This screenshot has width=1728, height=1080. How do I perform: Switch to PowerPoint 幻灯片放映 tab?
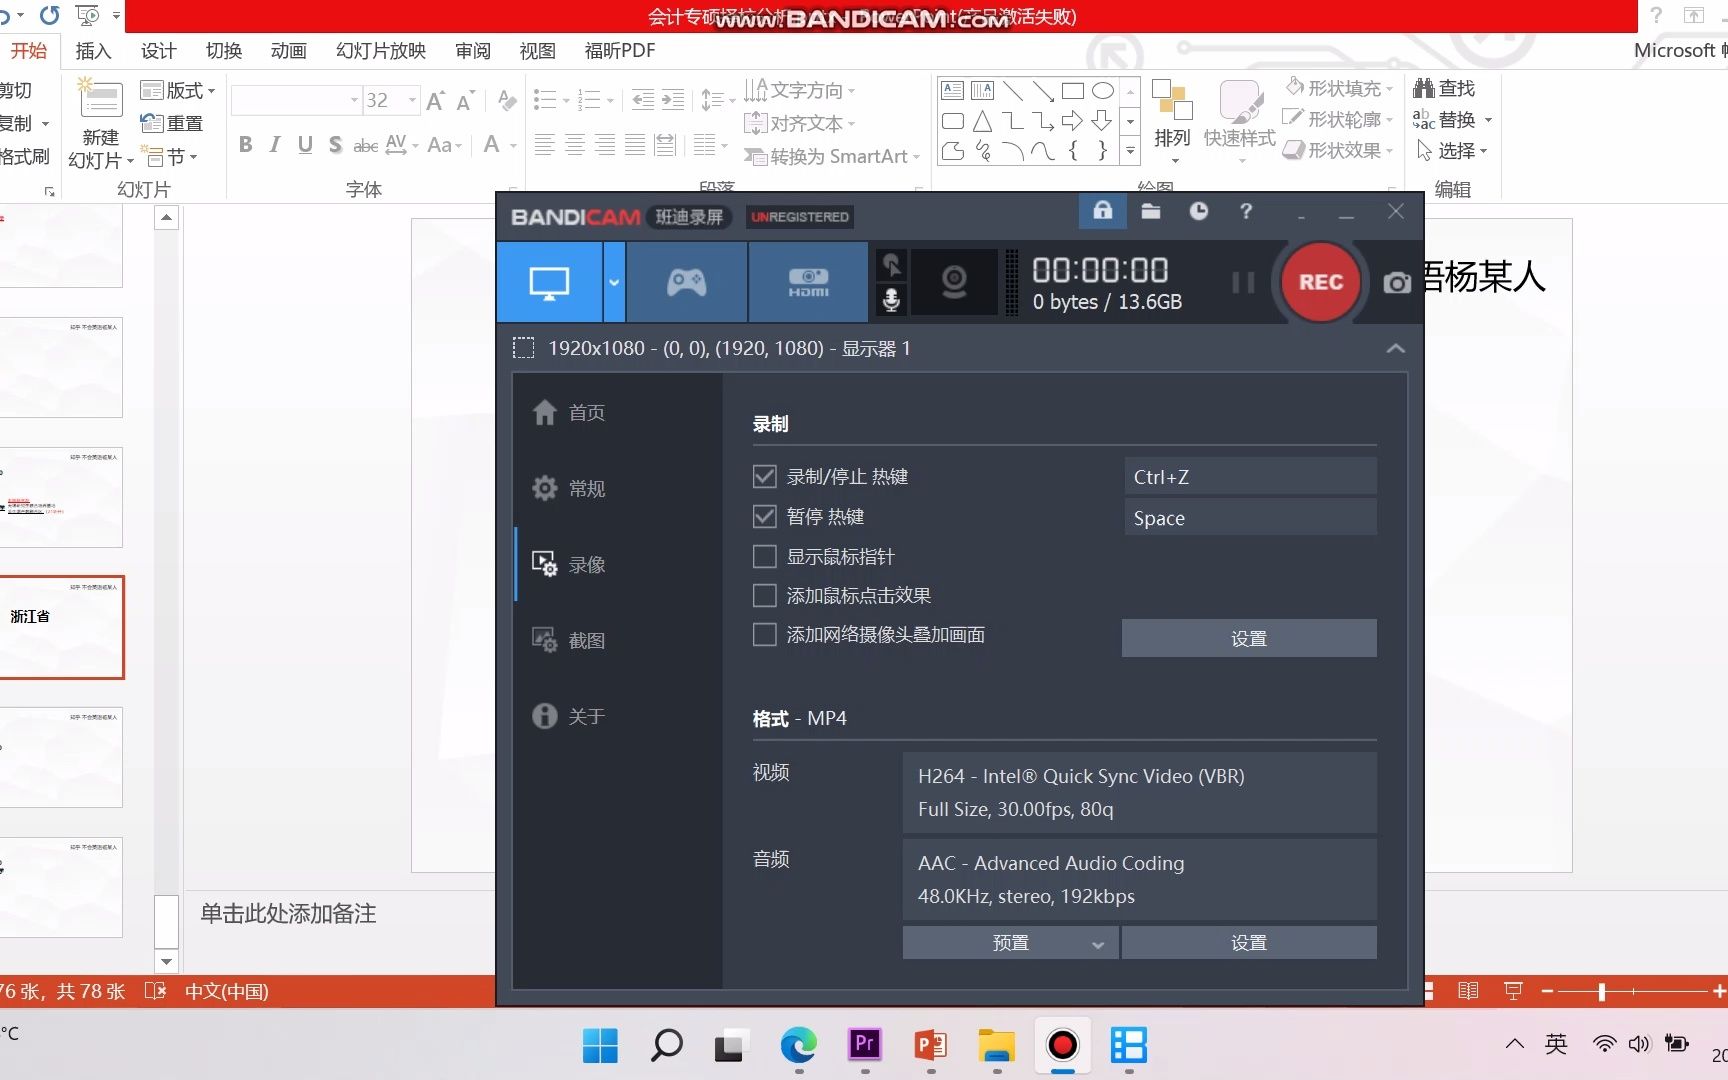[x=381, y=51]
